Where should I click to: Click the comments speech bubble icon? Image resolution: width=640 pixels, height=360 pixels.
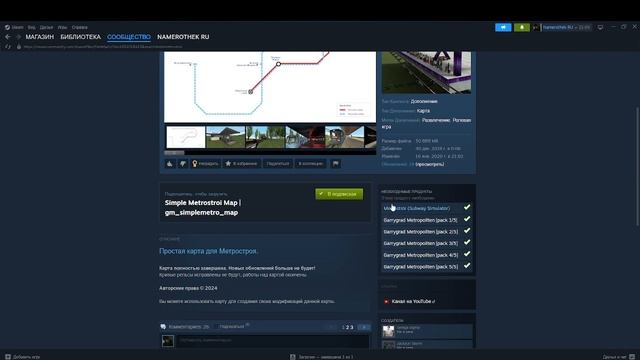point(163,327)
